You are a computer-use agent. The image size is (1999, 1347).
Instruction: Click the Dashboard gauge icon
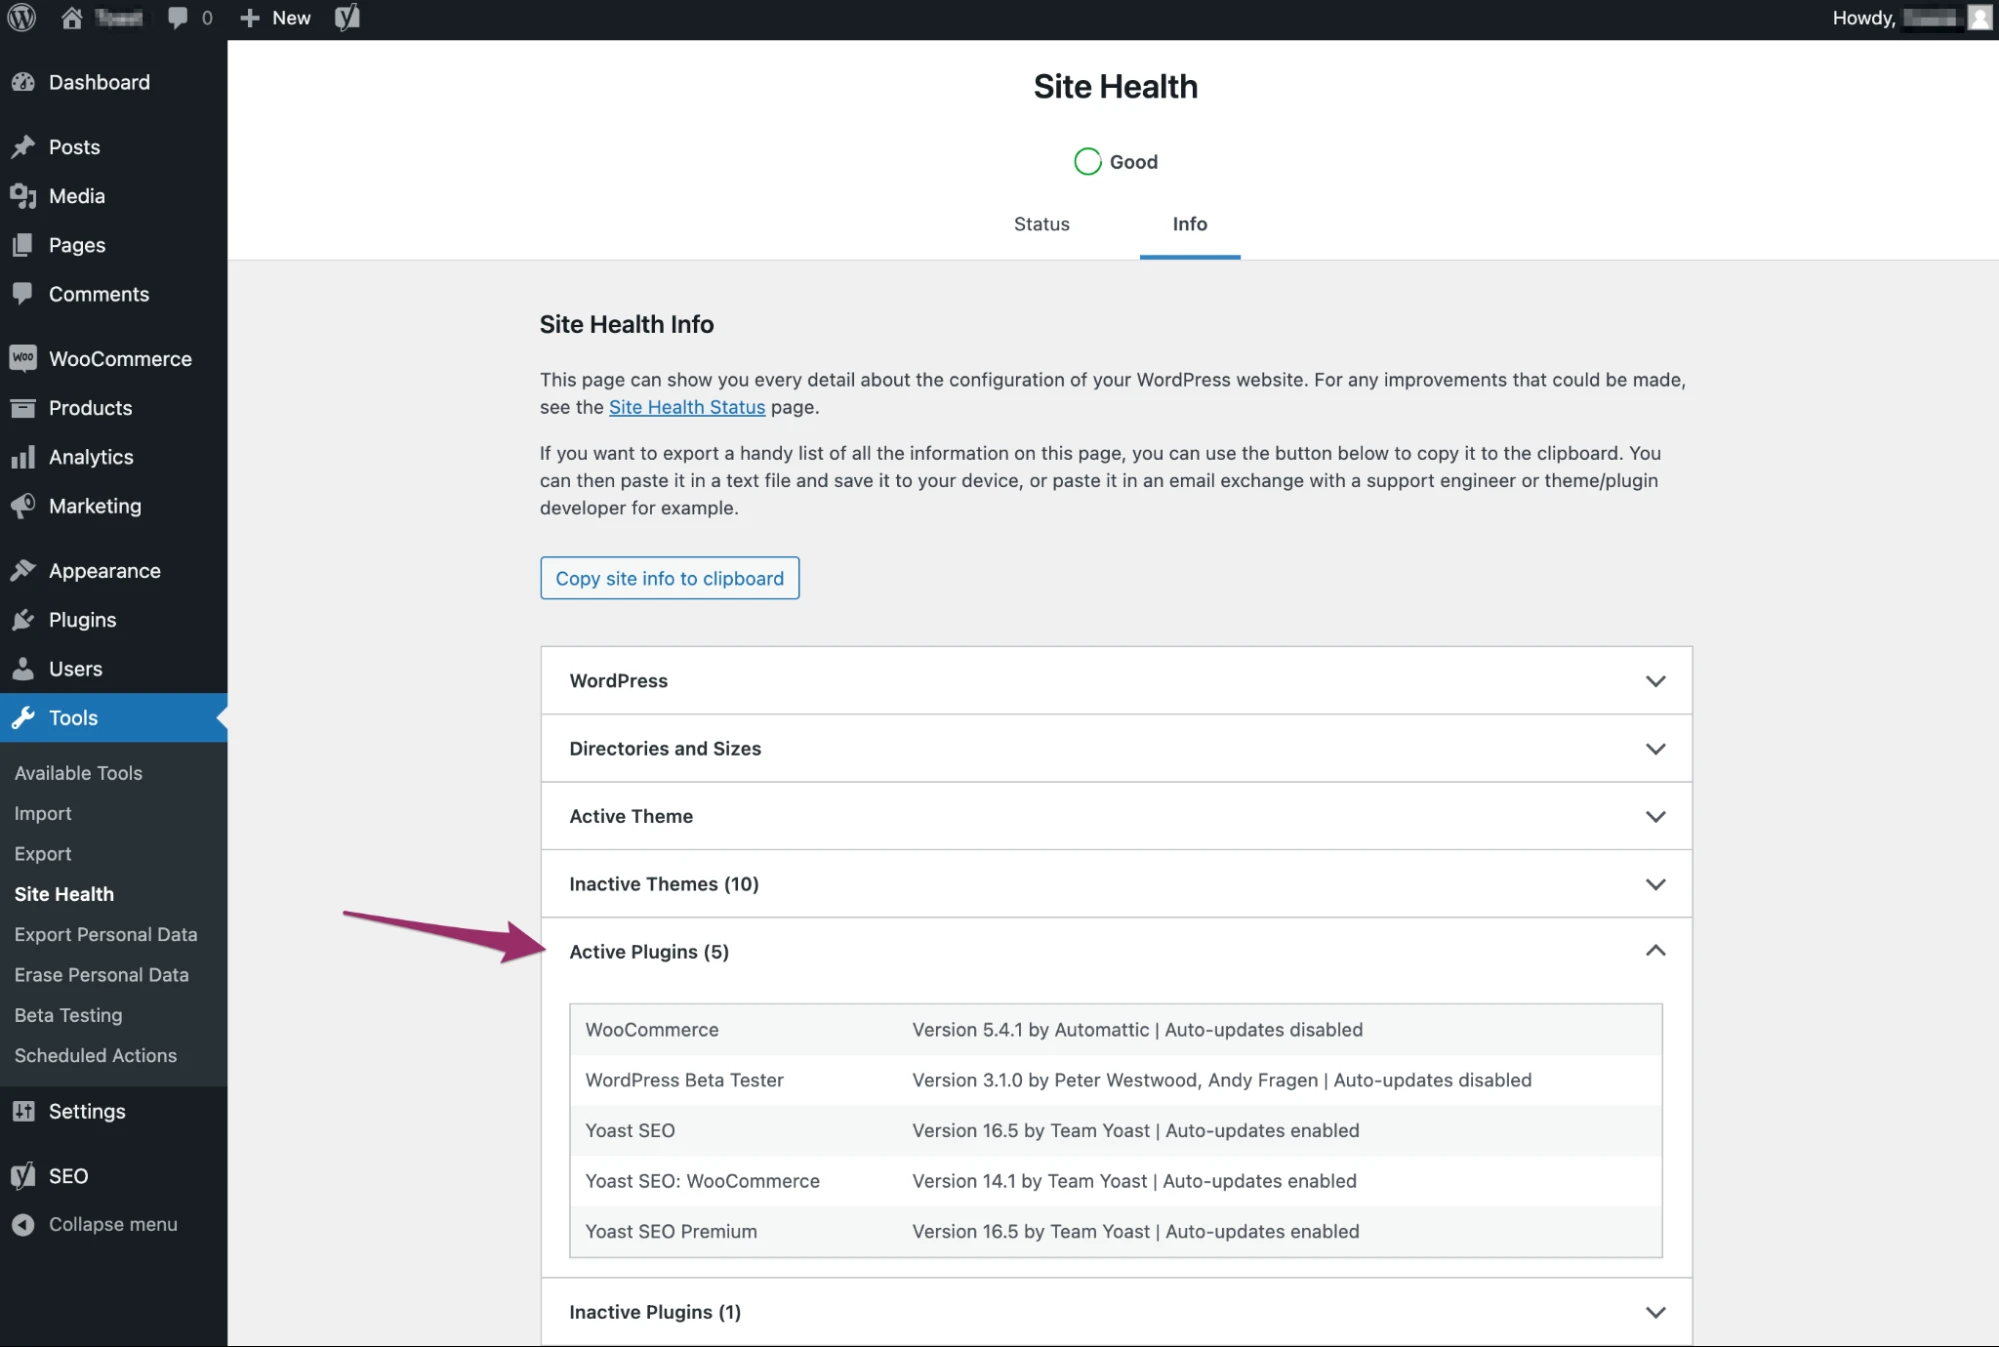[23, 83]
